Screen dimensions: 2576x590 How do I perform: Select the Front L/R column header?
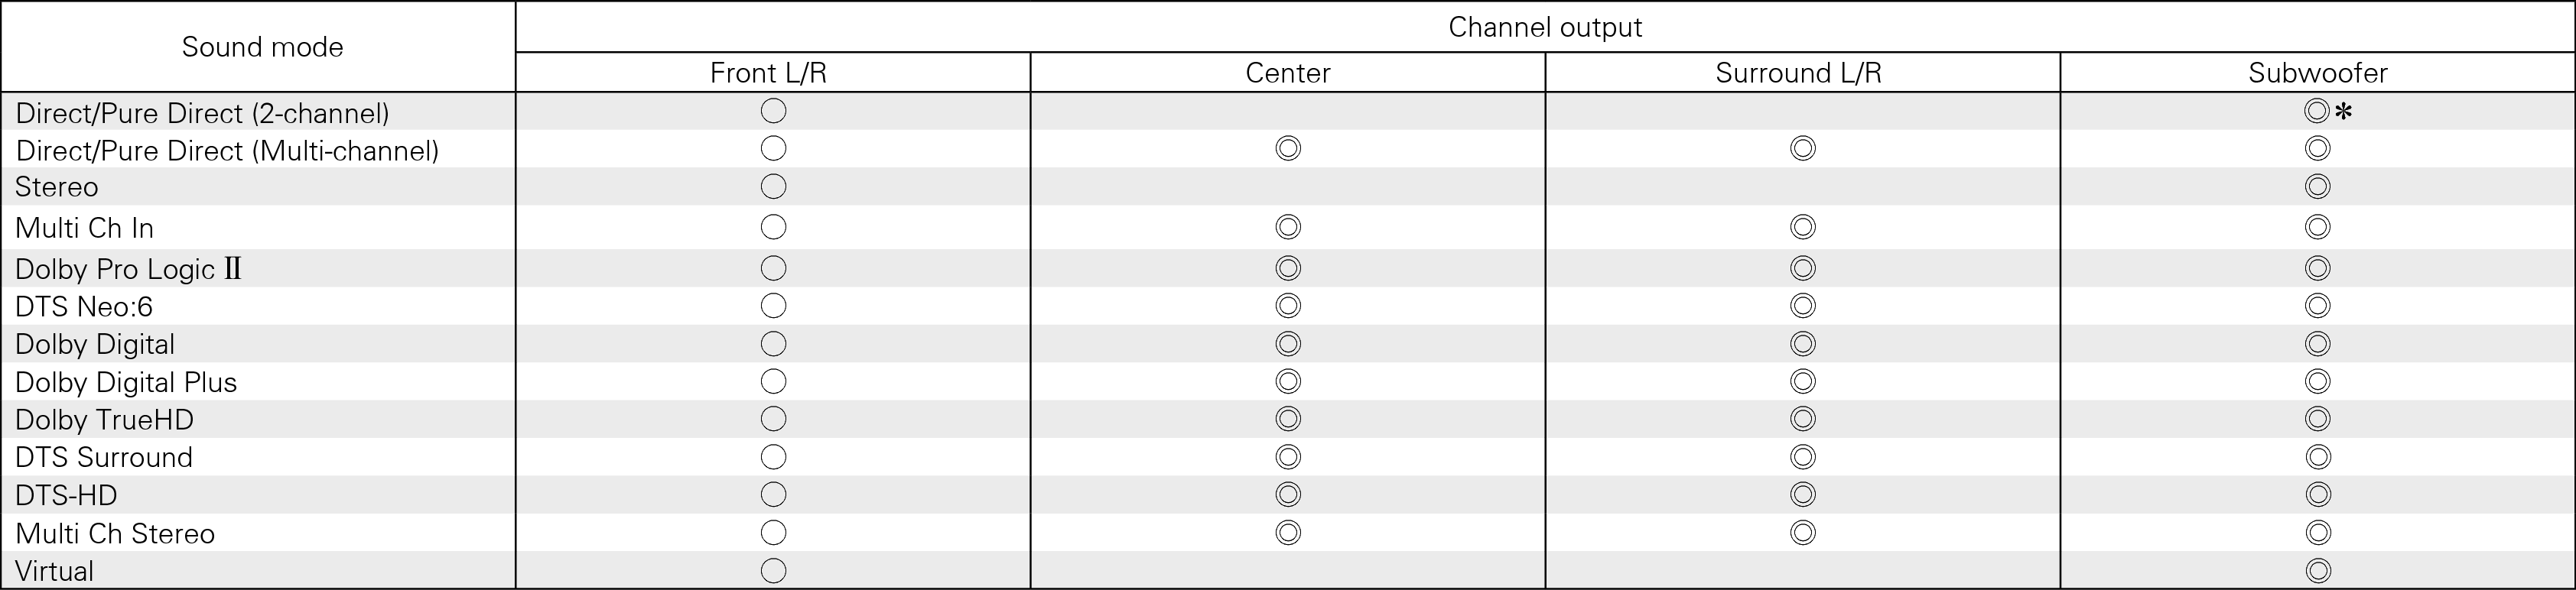click(x=768, y=73)
